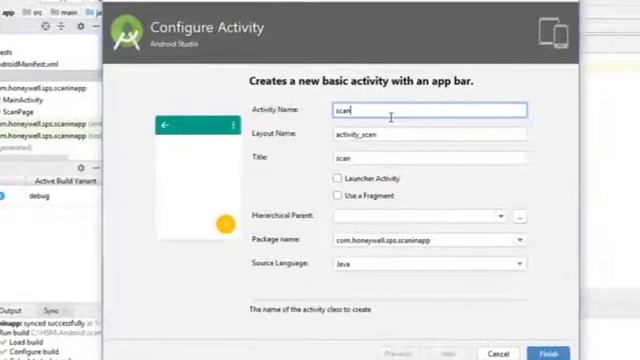Screen dimensions: 640x360
Task: Select ScanPage in the project tree
Action: [x=18, y=112]
